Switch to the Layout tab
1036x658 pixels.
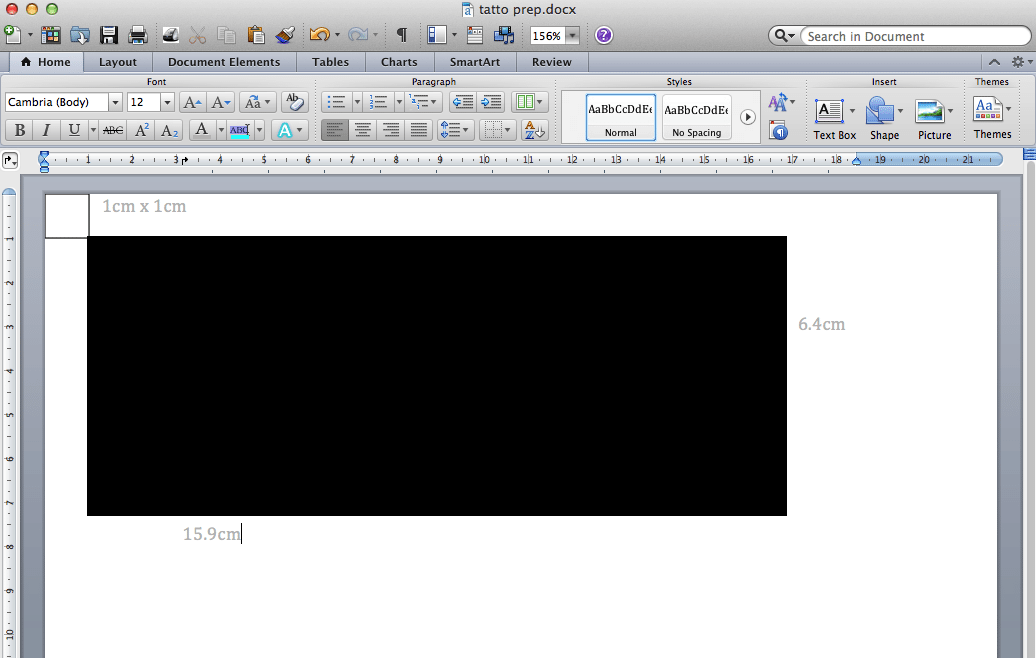[x=118, y=62]
